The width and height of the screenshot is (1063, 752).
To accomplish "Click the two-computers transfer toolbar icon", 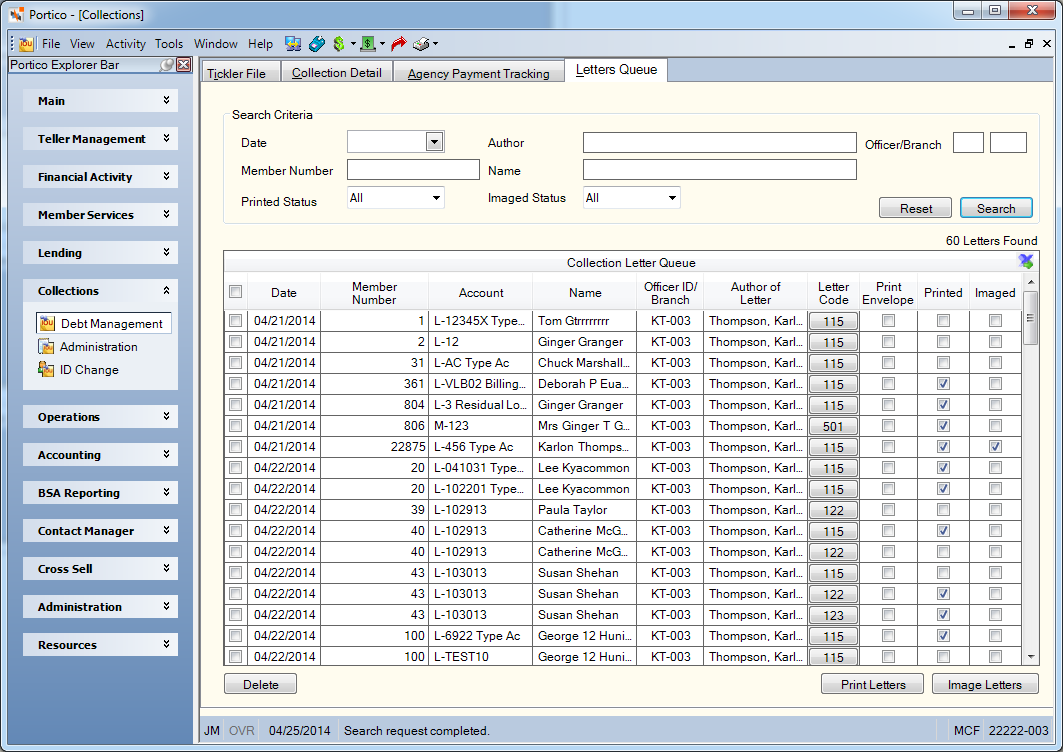I will tap(293, 44).
